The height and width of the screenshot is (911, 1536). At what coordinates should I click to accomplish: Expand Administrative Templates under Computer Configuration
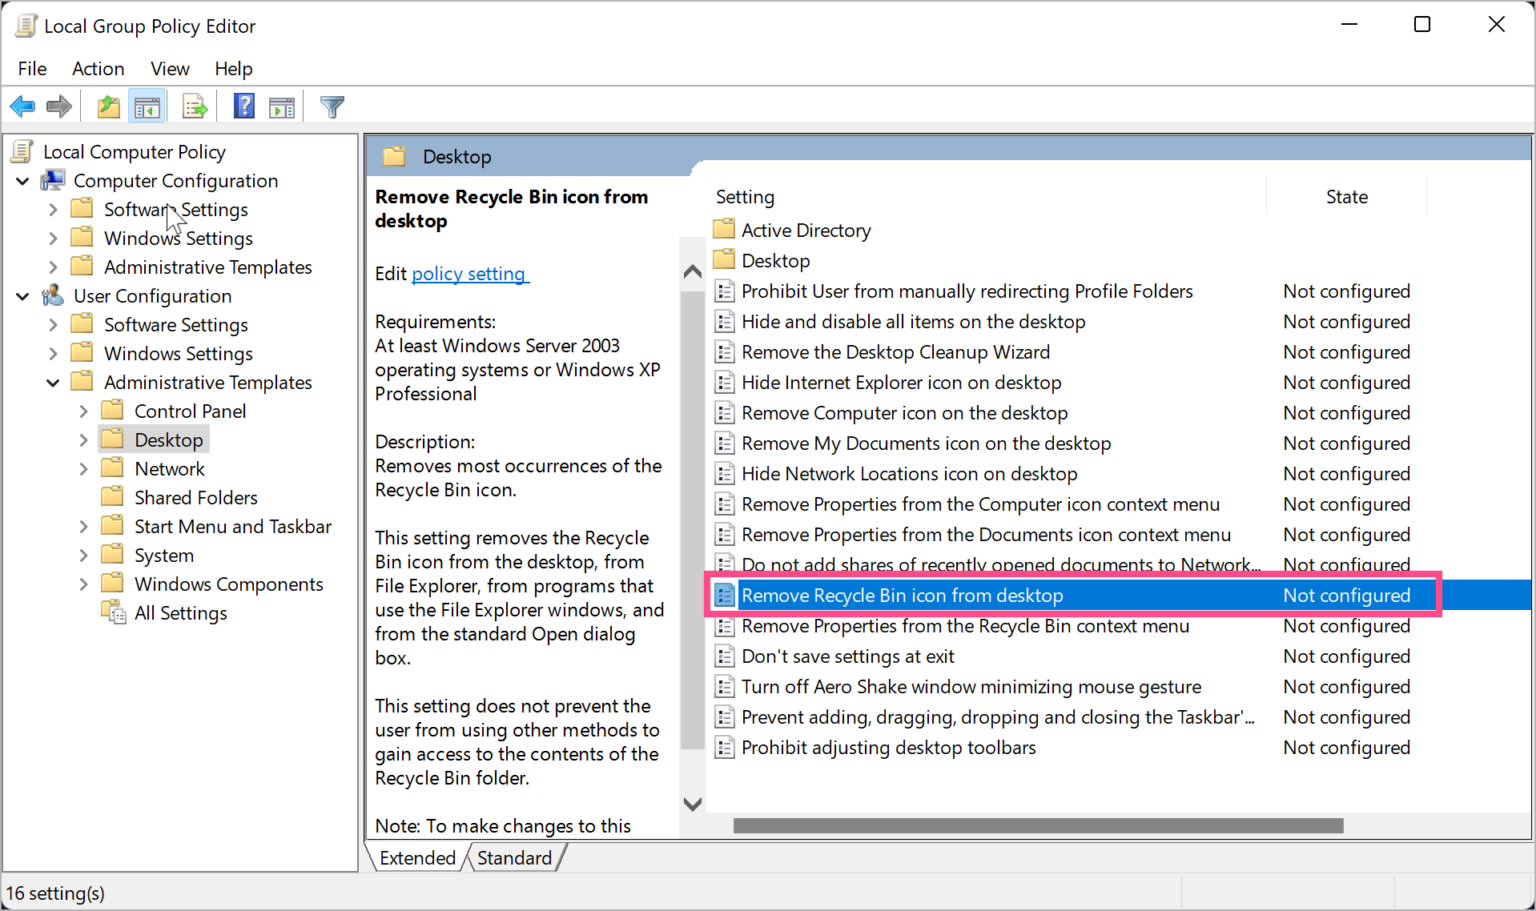pyautogui.click(x=53, y=268)
